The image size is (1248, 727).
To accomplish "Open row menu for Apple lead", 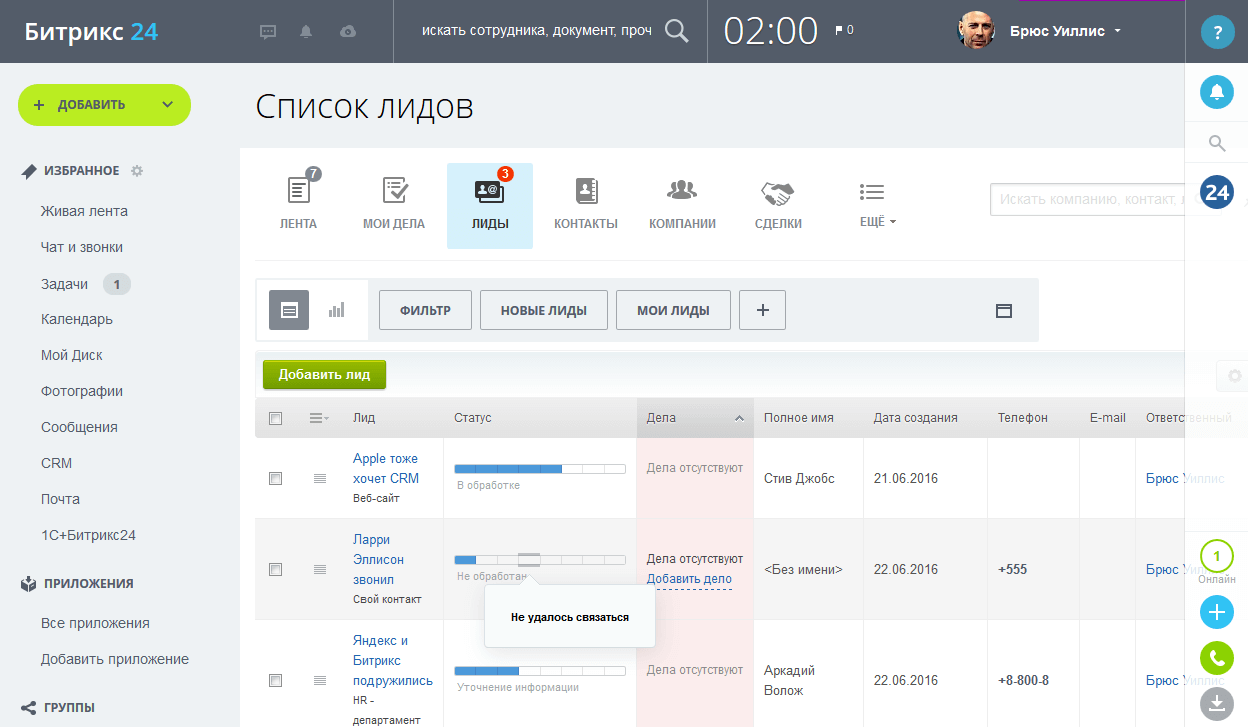I will point(320,479).
